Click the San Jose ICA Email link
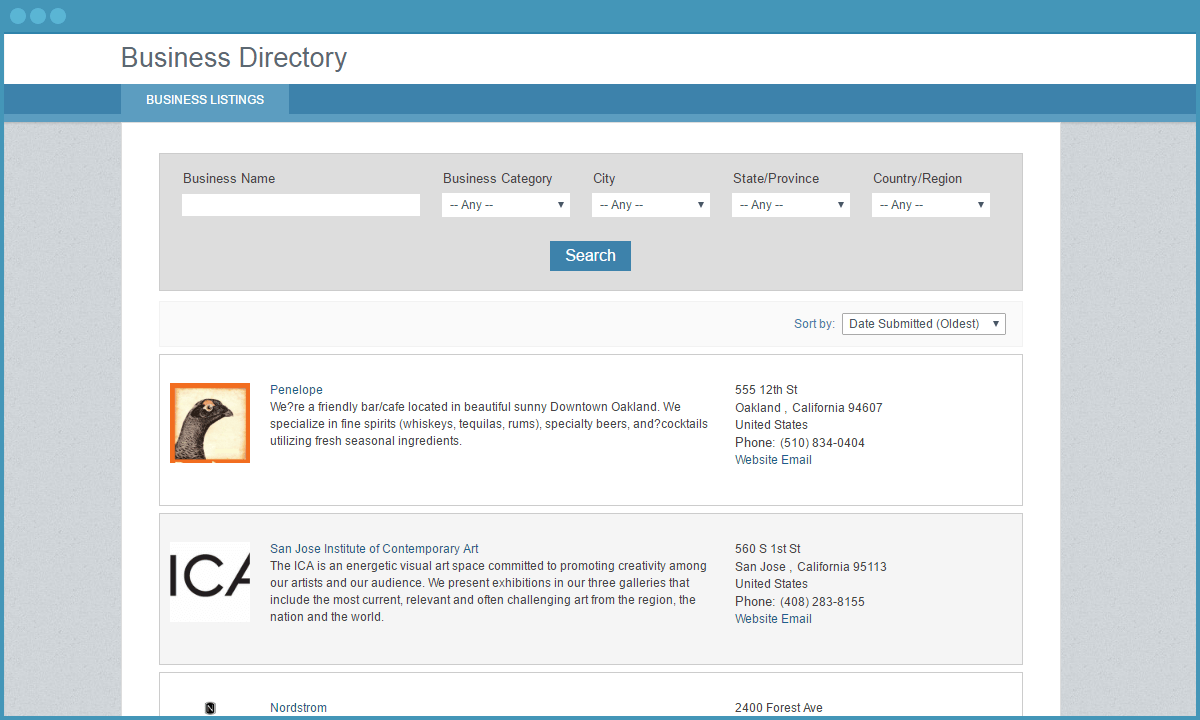 click(797, 619)
